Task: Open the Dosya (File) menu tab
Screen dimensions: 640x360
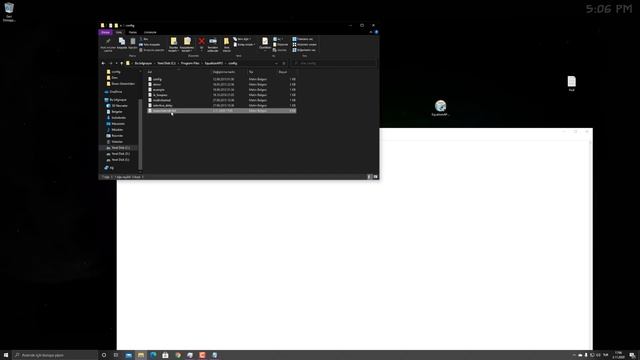Action: (x=105, y=32)
